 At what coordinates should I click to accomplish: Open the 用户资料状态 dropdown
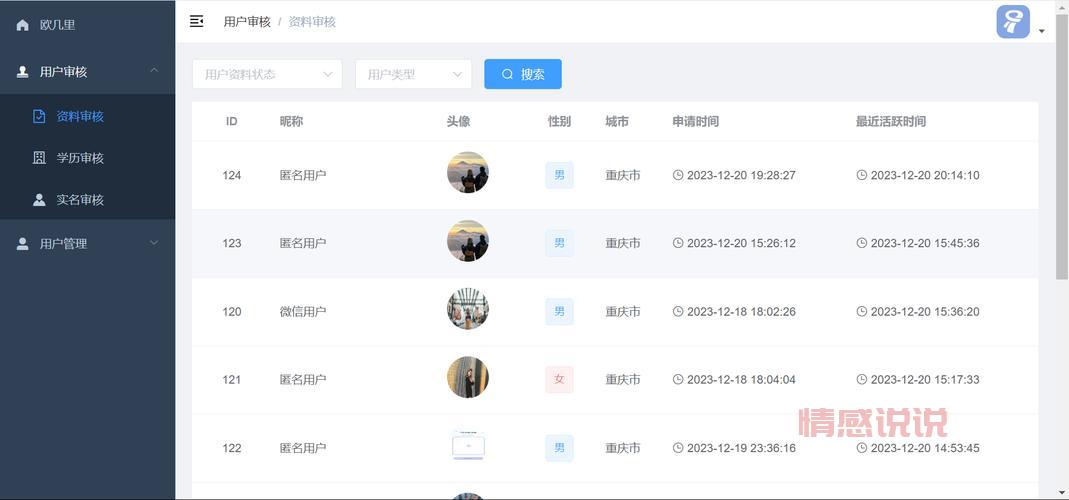tap(267, 74)
